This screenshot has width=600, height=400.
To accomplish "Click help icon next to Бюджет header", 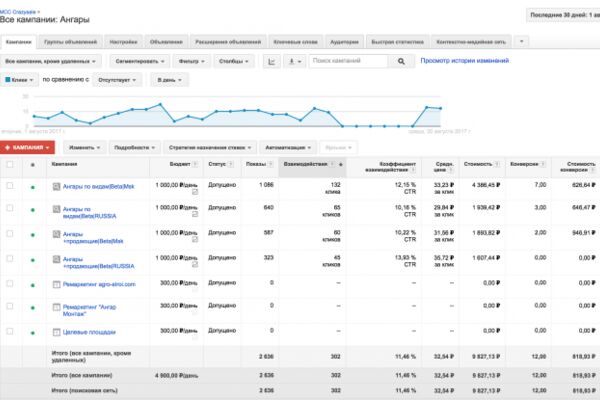I will click(x=195, y=164).
